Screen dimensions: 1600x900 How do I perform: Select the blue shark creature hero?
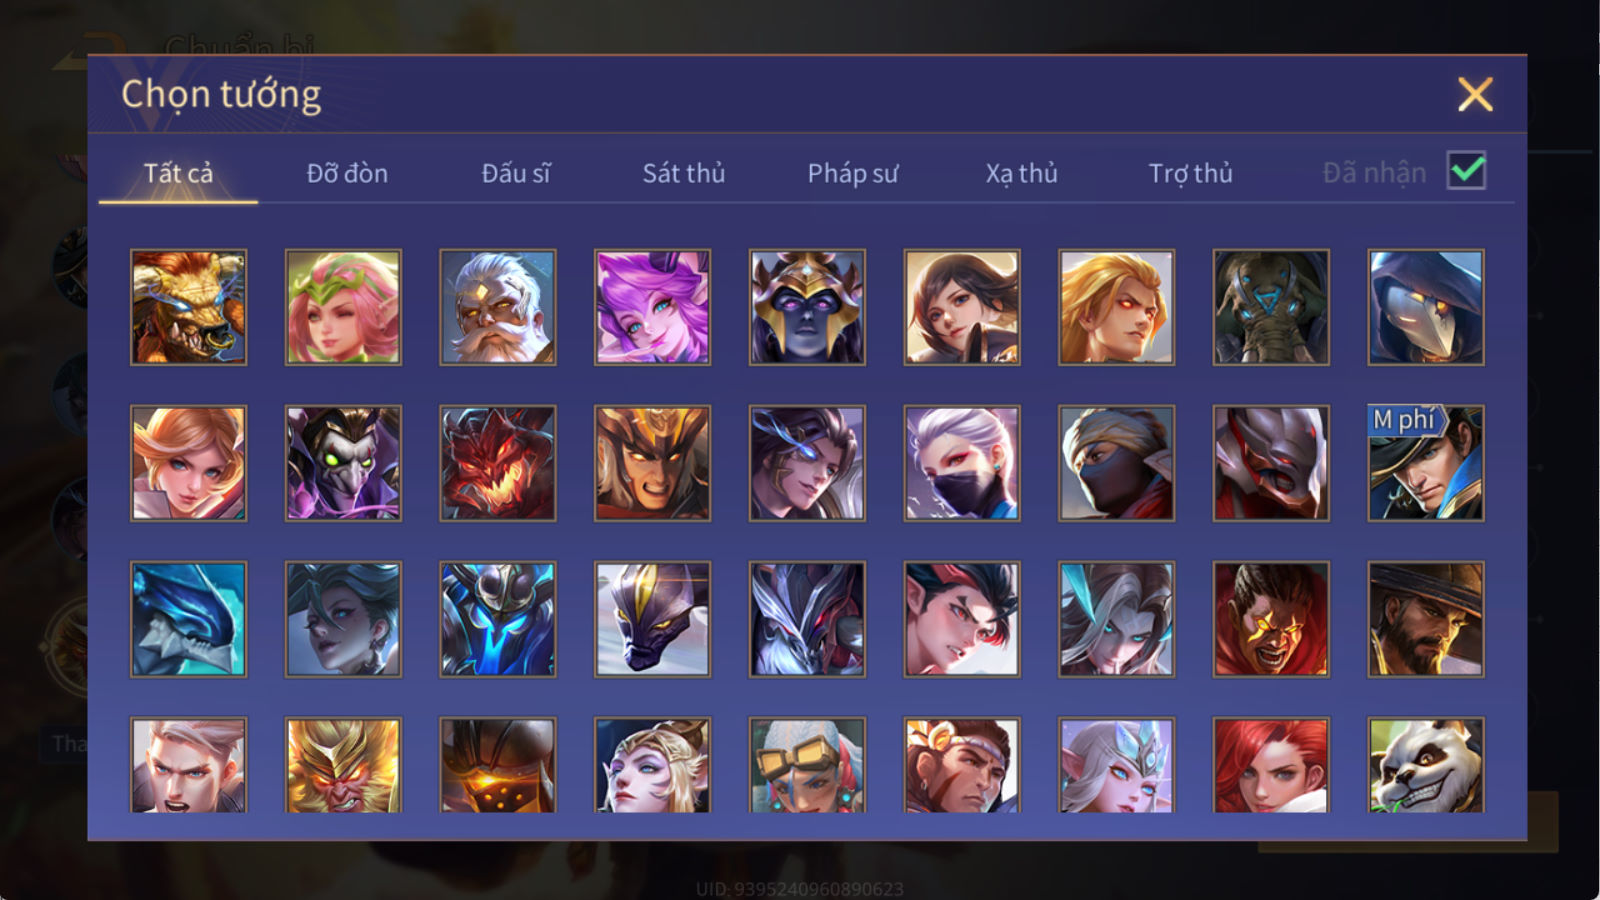[188, 619]
